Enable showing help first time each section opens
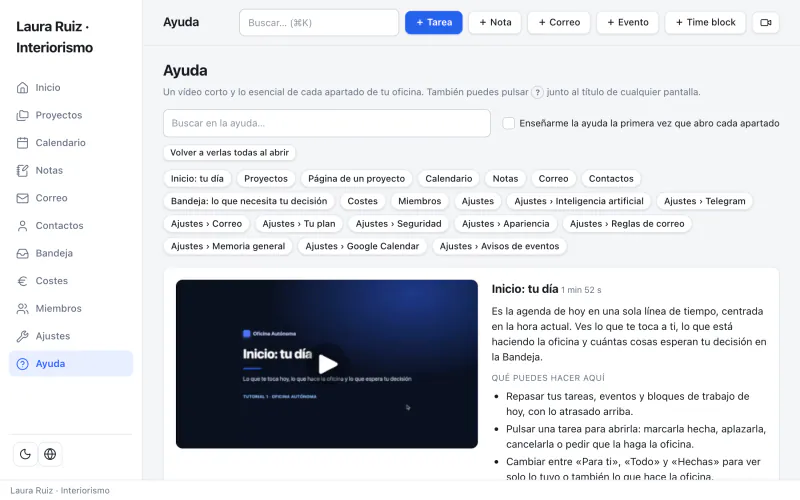 509,123
